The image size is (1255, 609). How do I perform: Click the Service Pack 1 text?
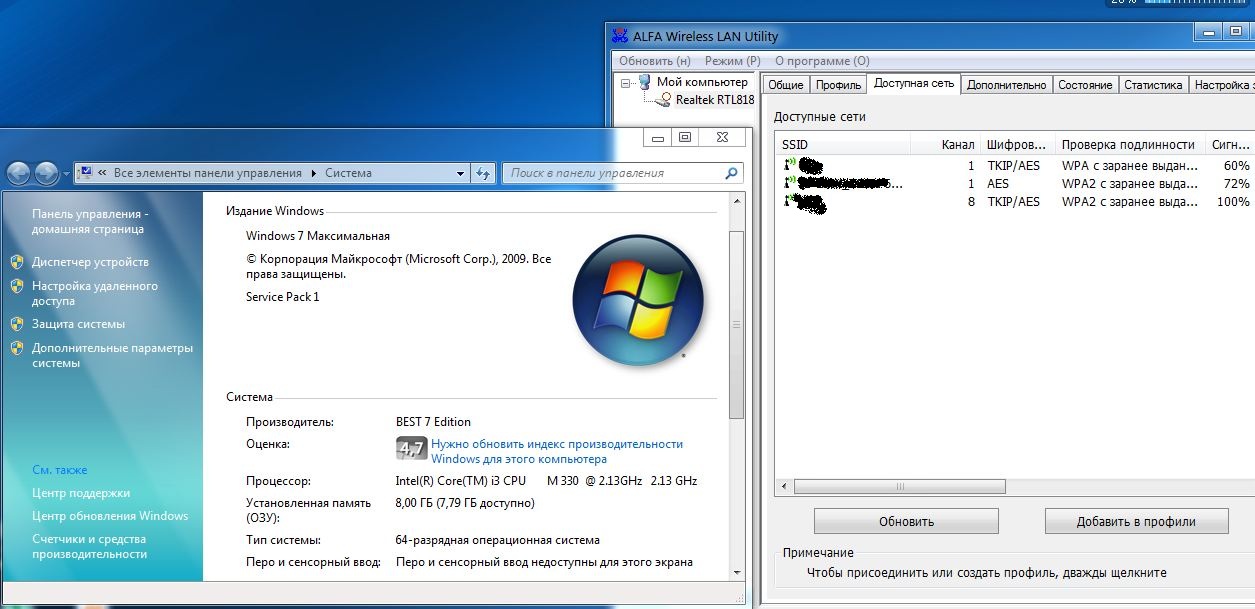tap(283, 297)
